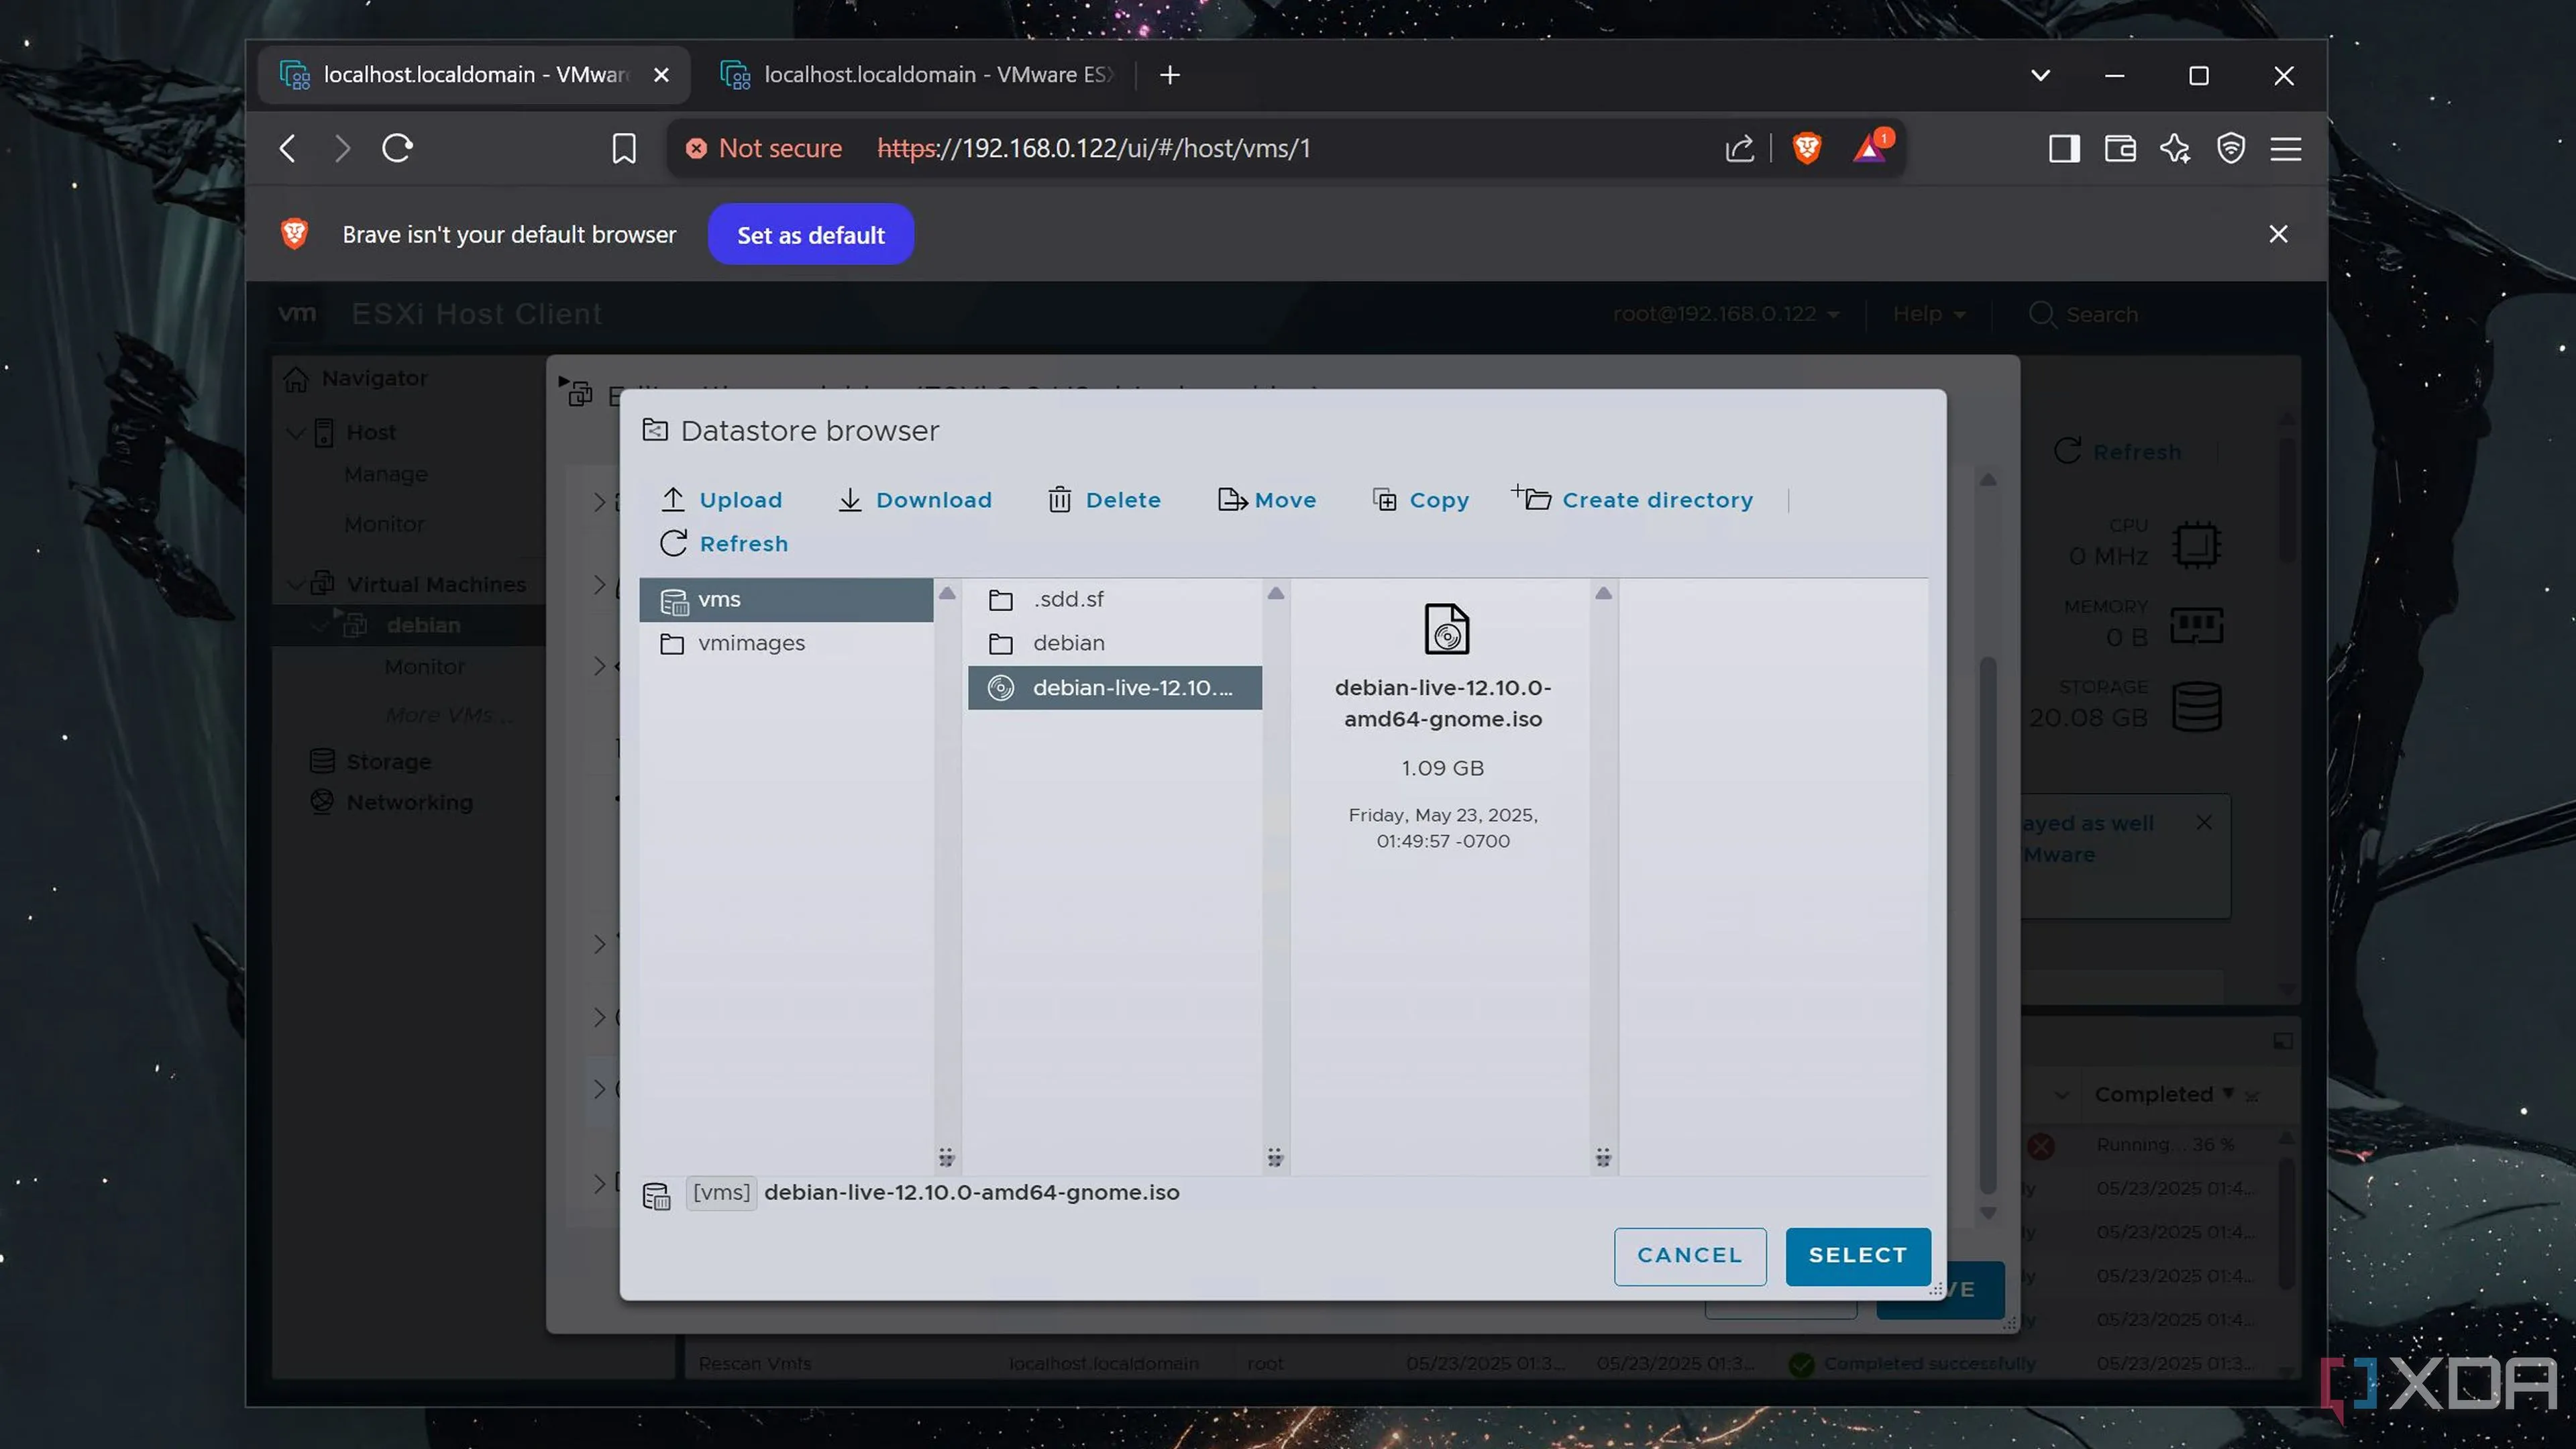Open the .sdd.sf folder

point(1114,599)
